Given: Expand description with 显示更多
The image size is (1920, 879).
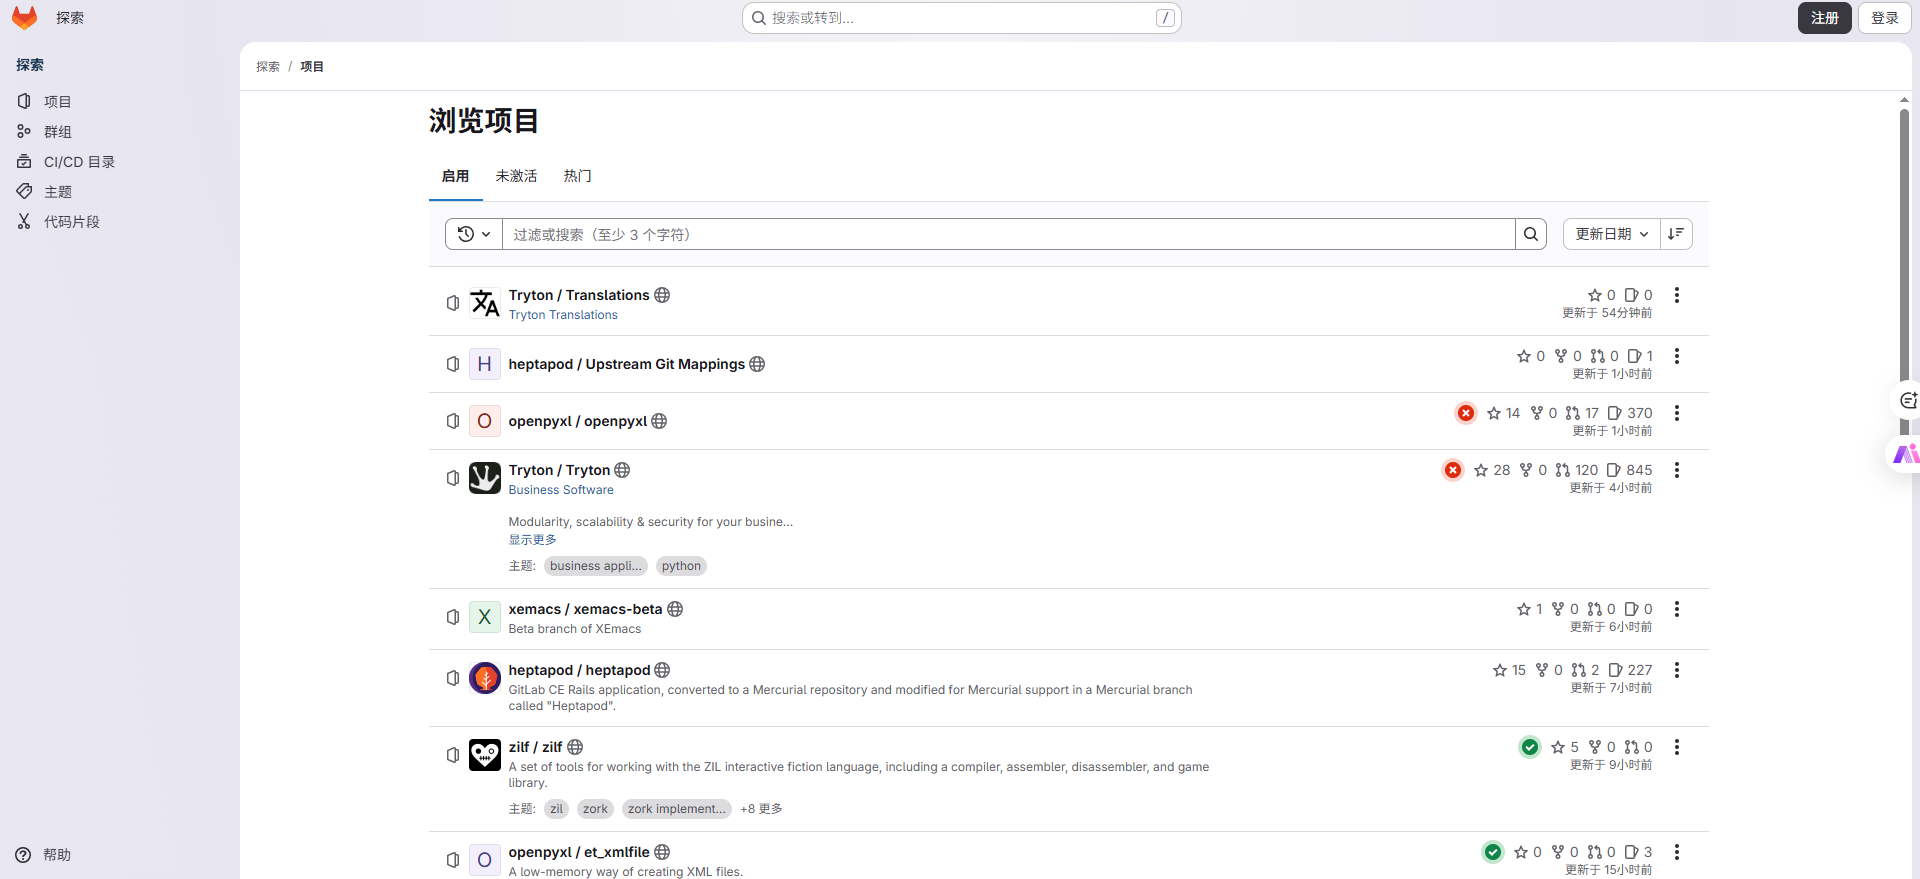Looking at the screenshot, I should pyautogui.click(x=532, y=540).
